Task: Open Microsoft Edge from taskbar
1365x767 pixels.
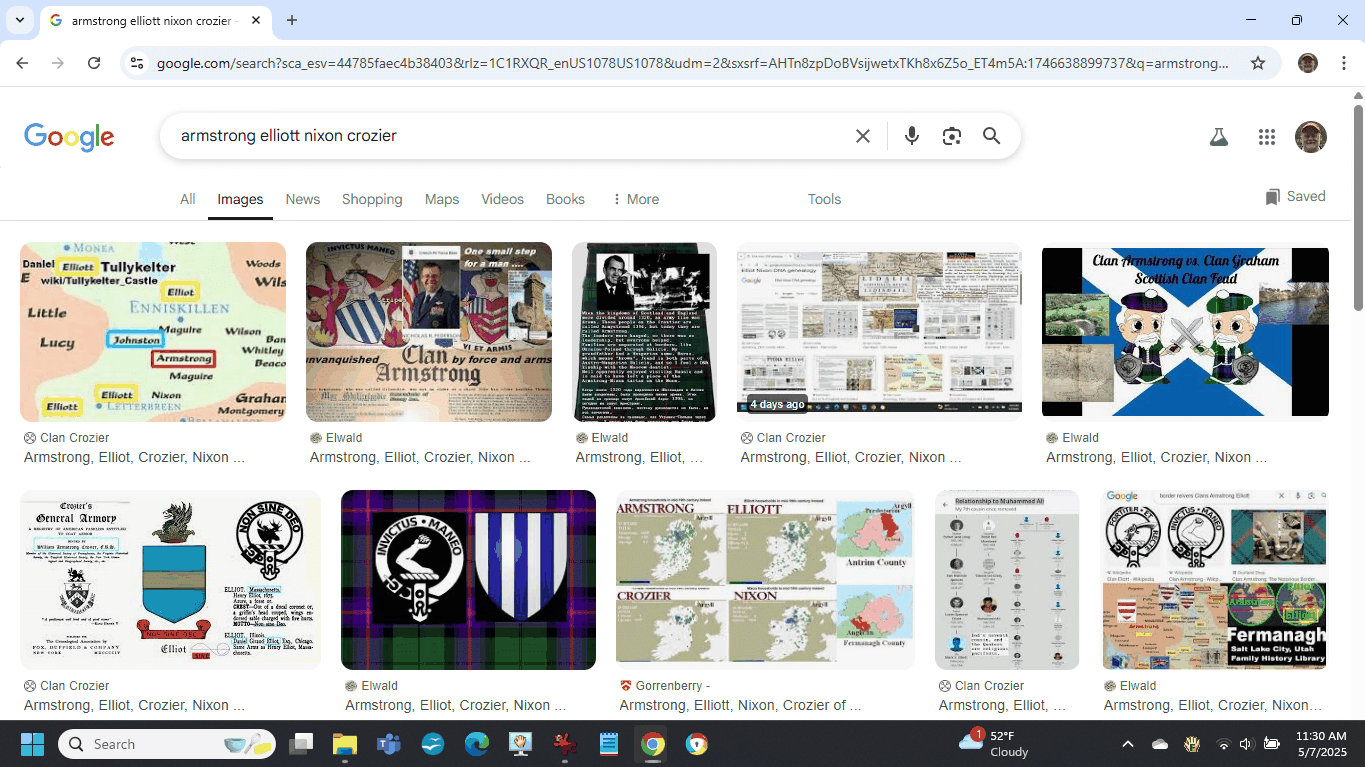Action: click(x=477, y=744)
